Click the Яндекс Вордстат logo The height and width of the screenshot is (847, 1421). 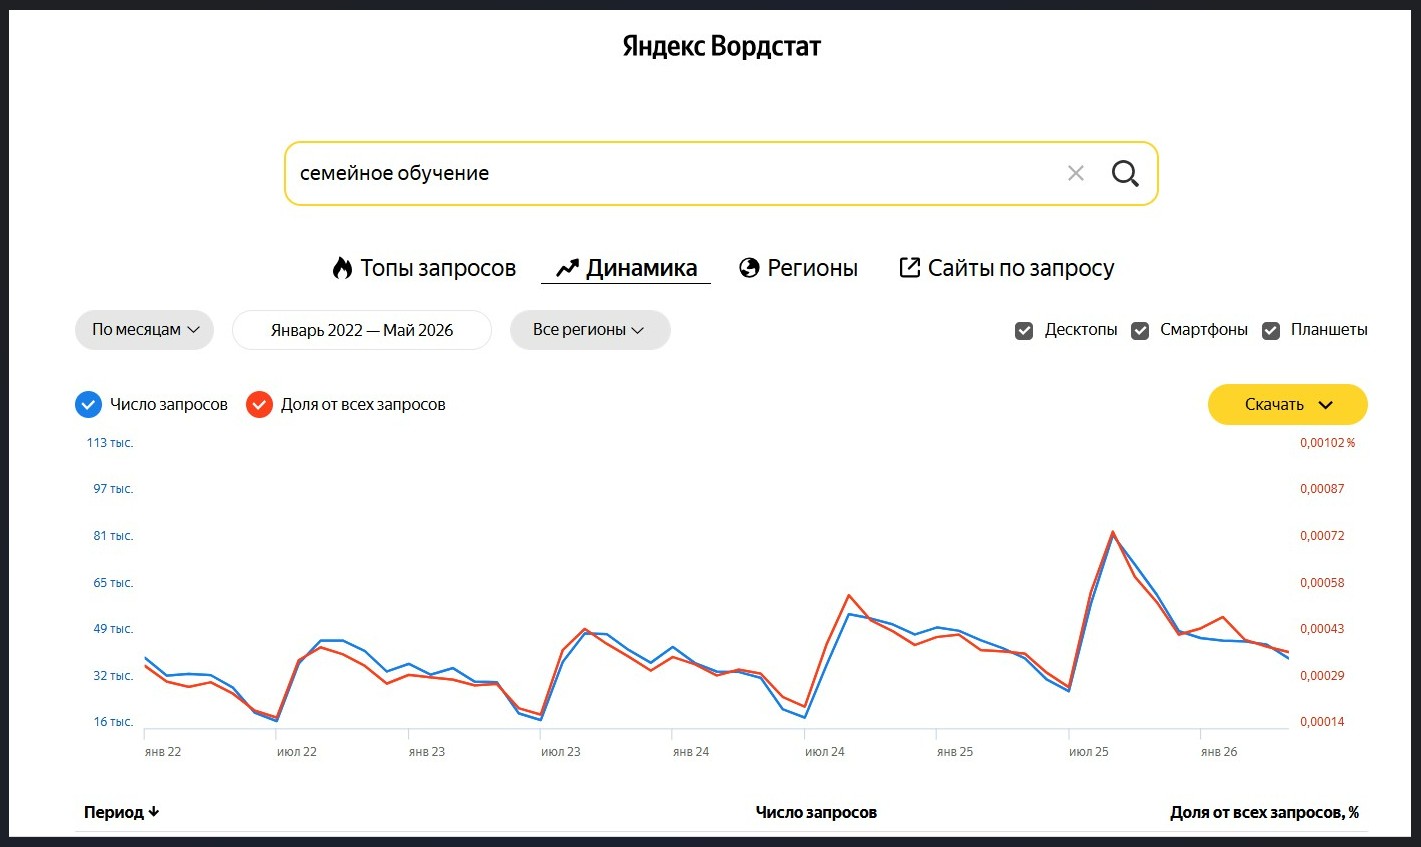pyautogui.click(x=722, y=46)
